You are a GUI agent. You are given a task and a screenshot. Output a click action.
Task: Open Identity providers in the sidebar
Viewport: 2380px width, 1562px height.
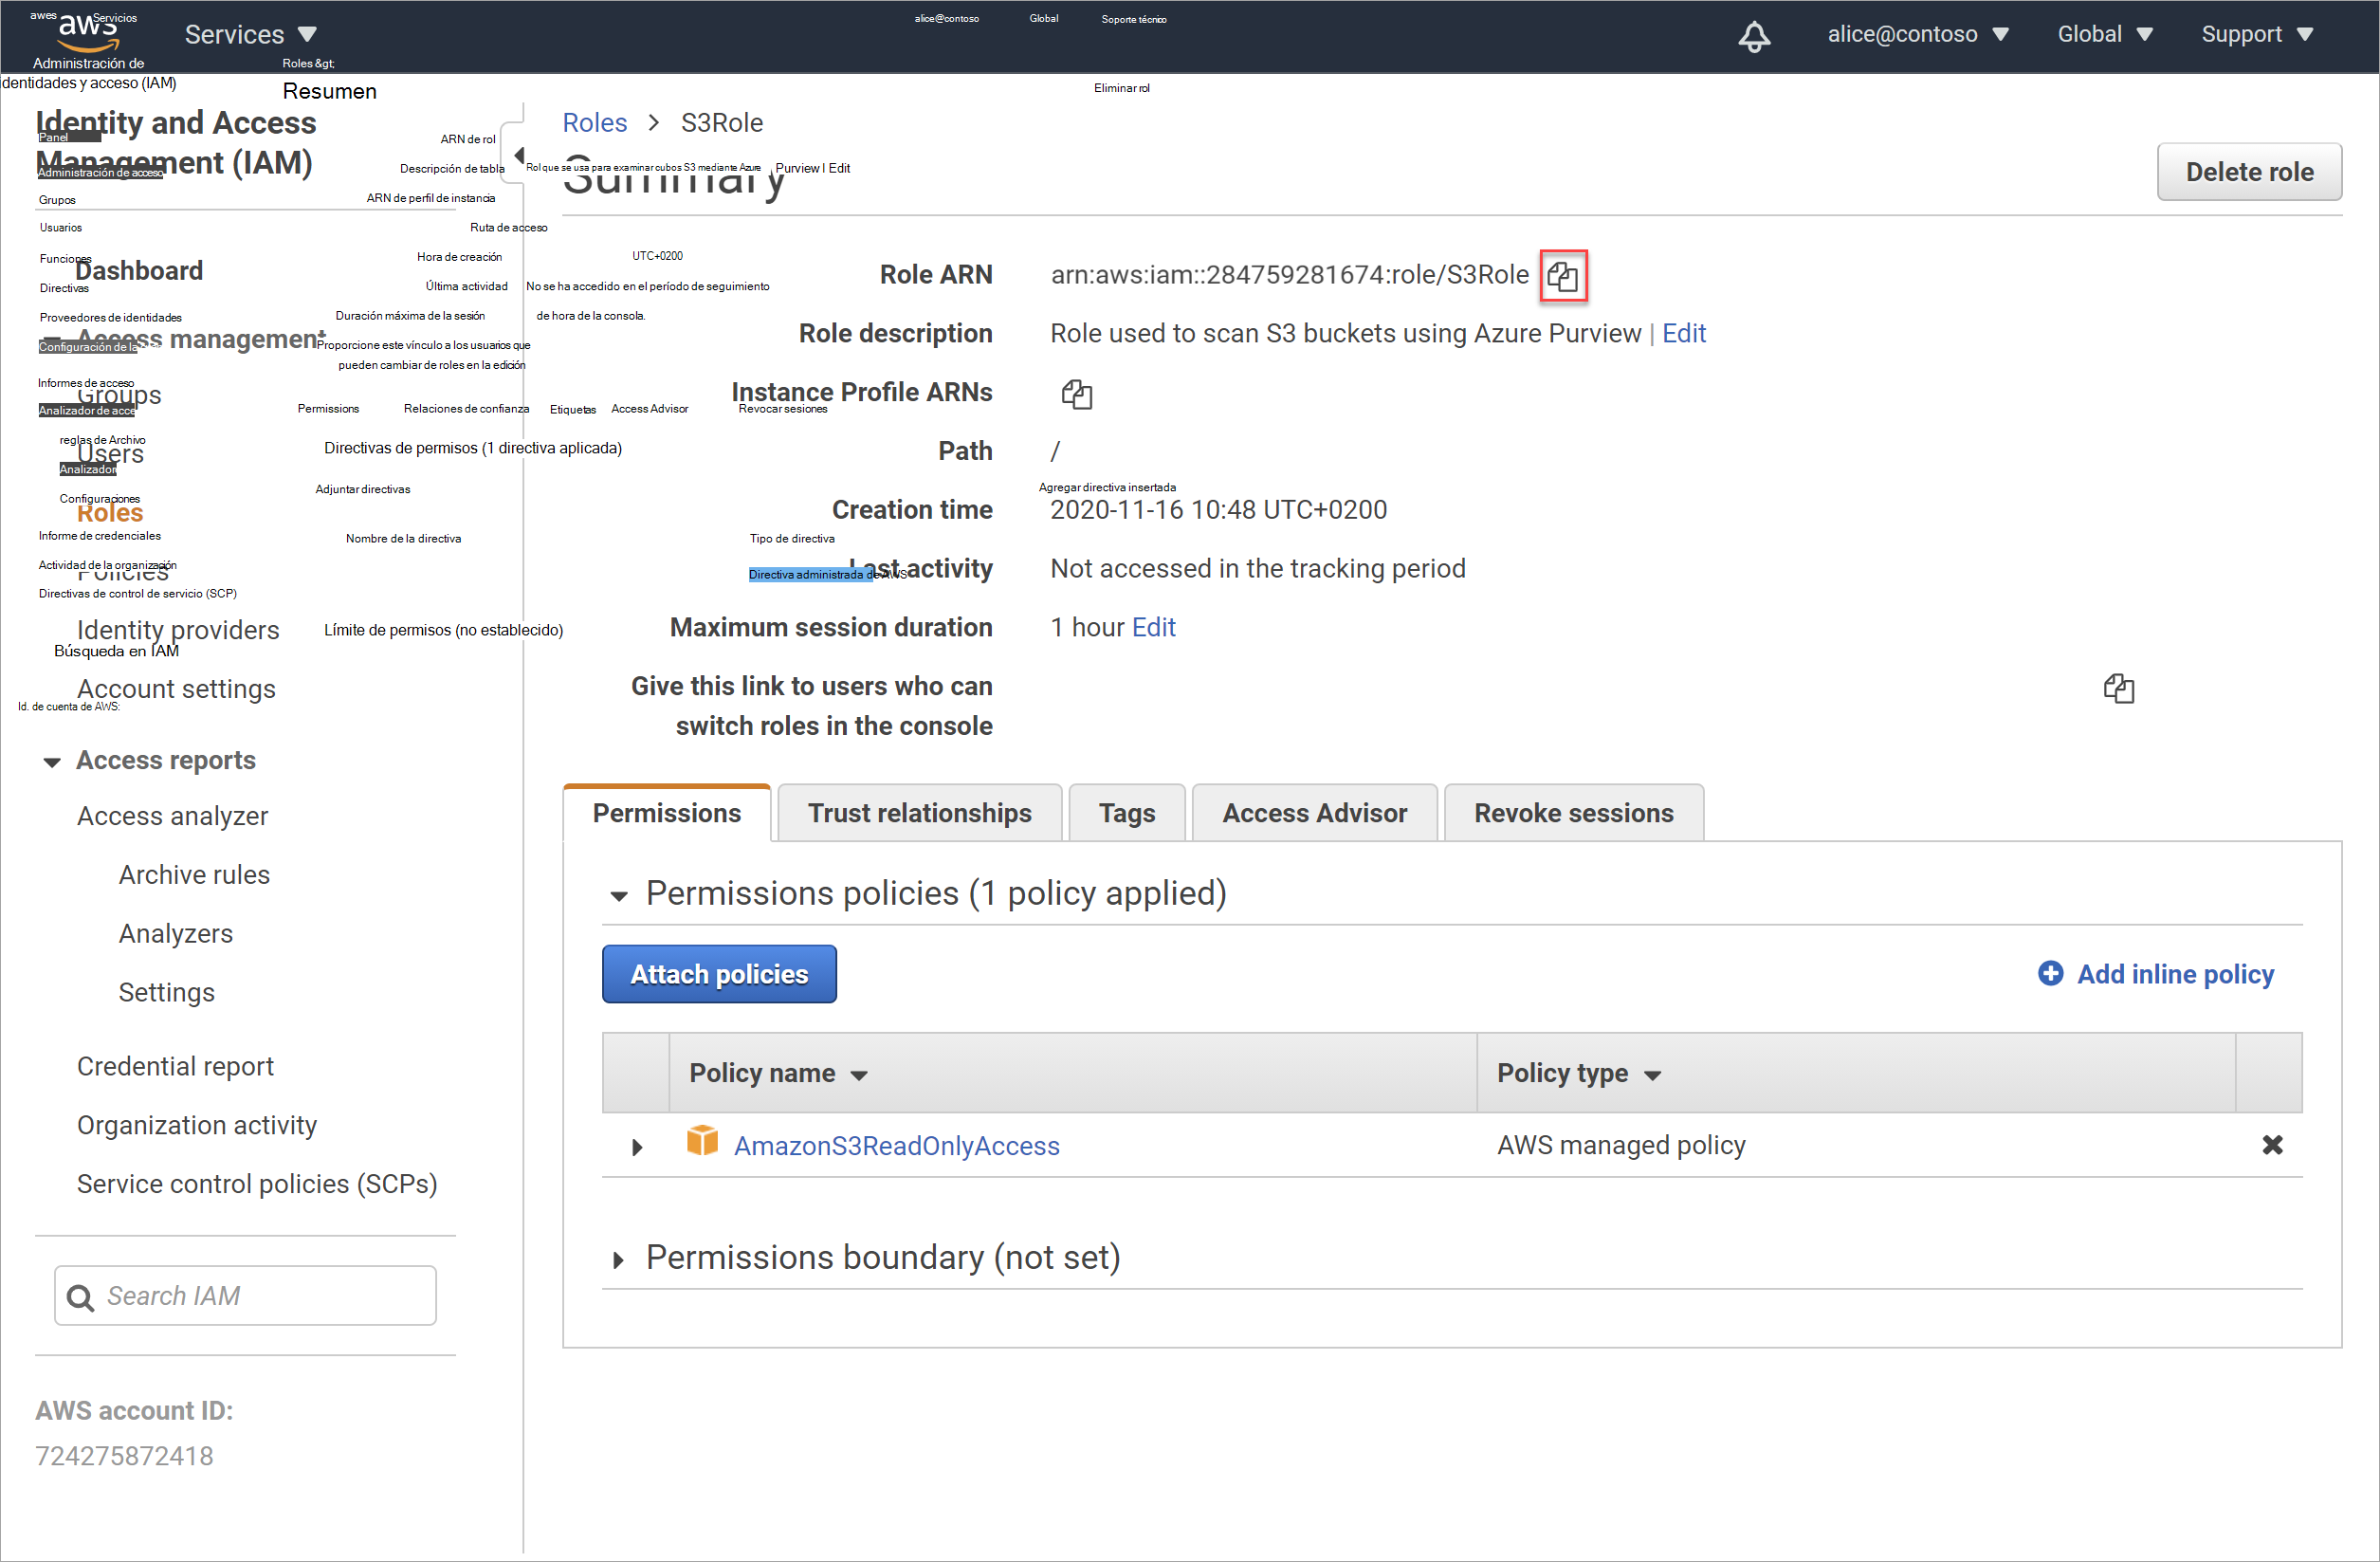pos(178,630)
